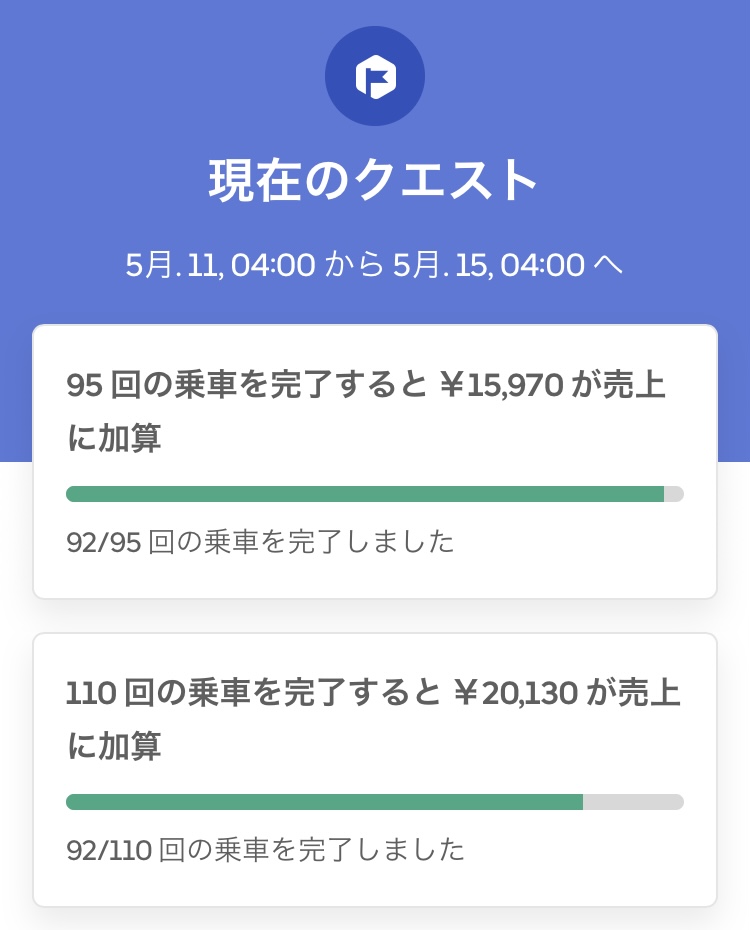This screenshot has width=750, height=930.
Task: Tap に加算 text in the first quest card
Action: (113, 438)
